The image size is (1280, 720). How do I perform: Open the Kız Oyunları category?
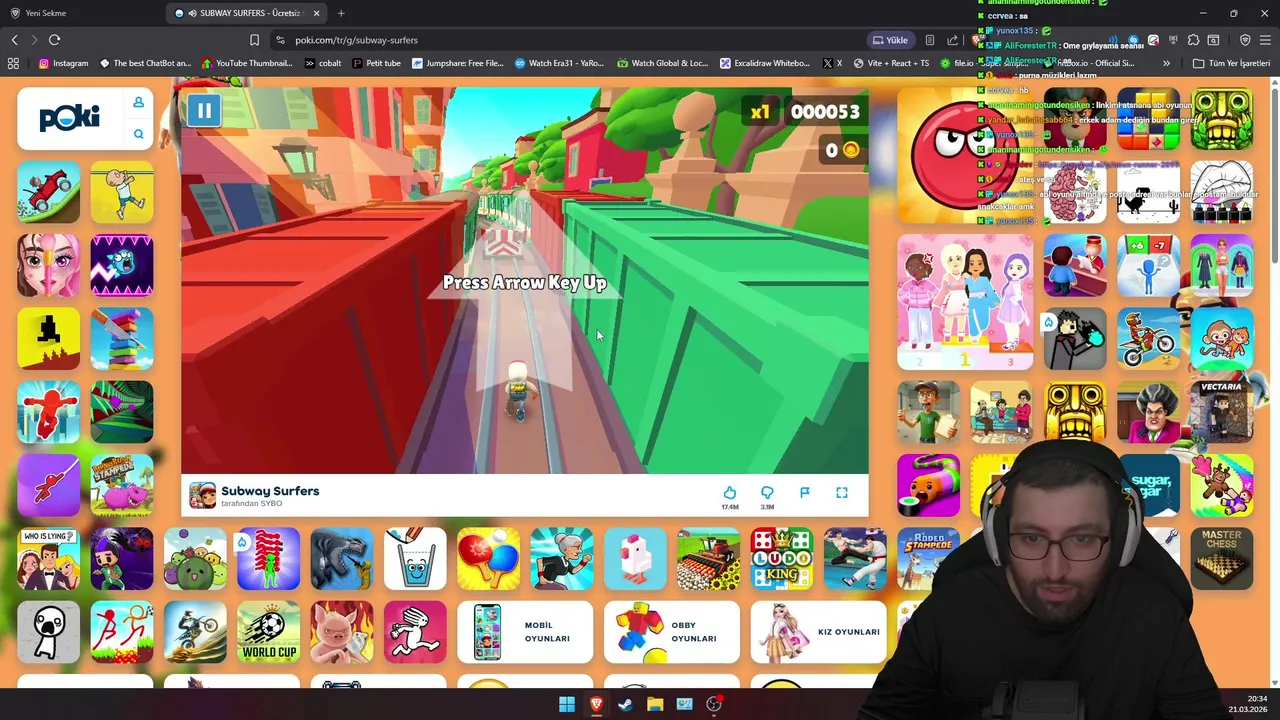point(818,631)
